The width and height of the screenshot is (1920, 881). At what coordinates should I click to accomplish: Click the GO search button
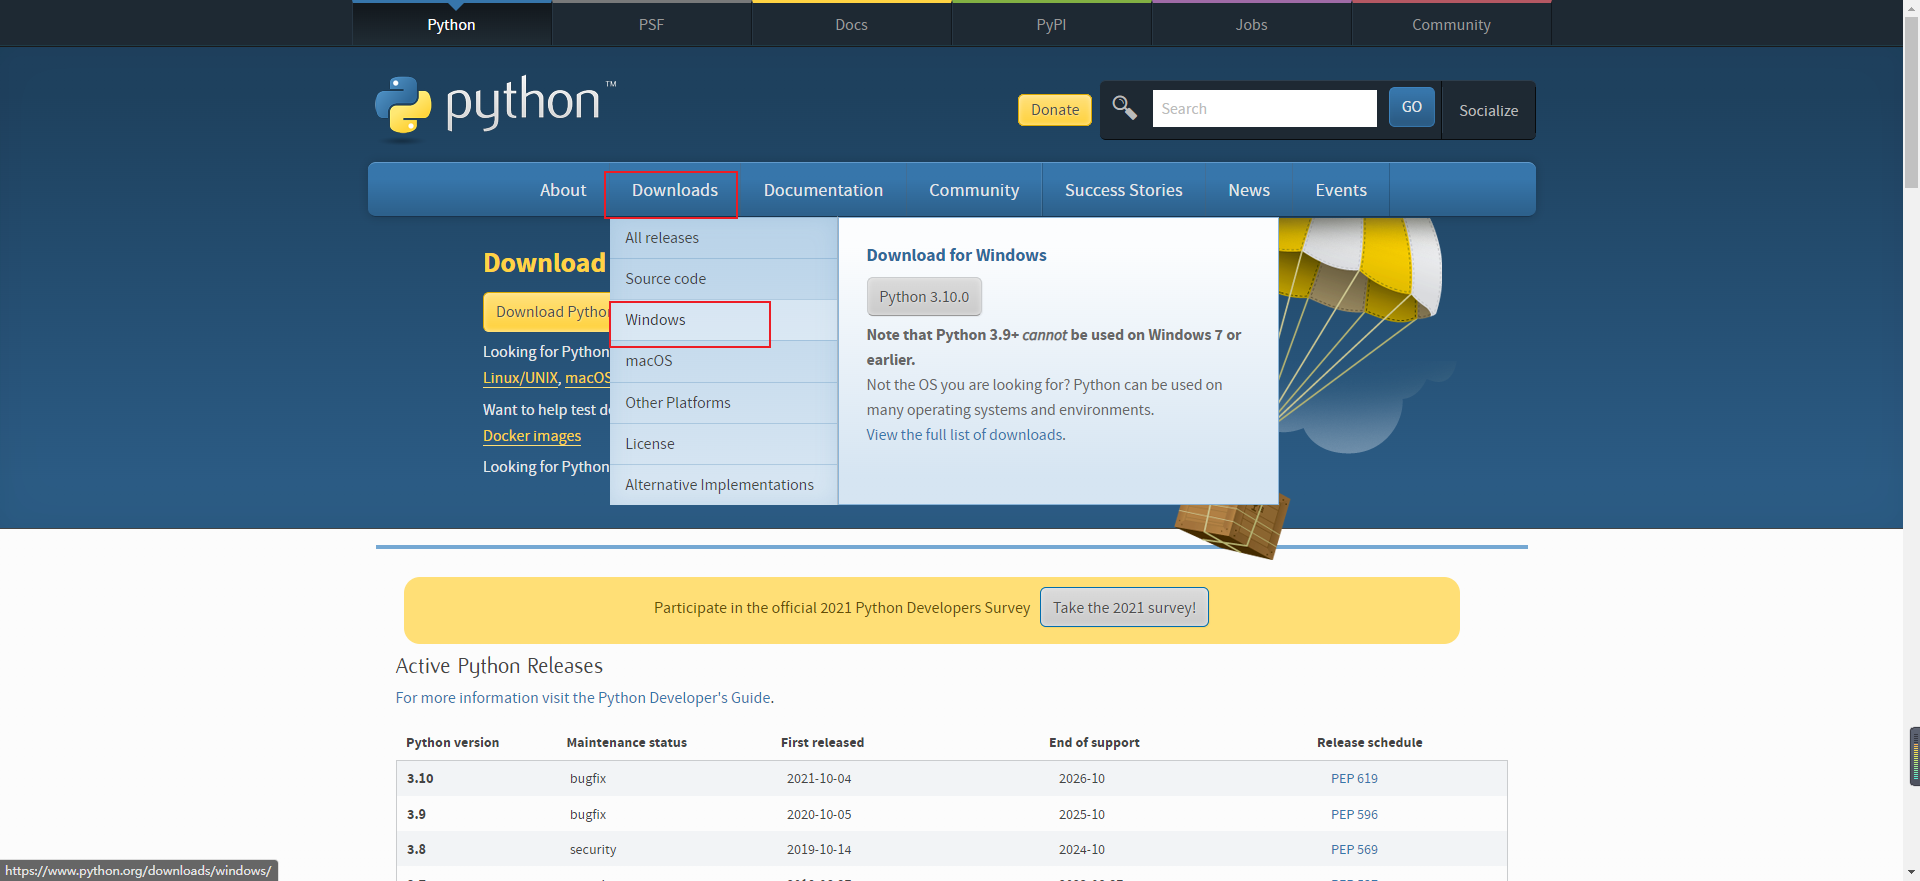click(1411, 107)
